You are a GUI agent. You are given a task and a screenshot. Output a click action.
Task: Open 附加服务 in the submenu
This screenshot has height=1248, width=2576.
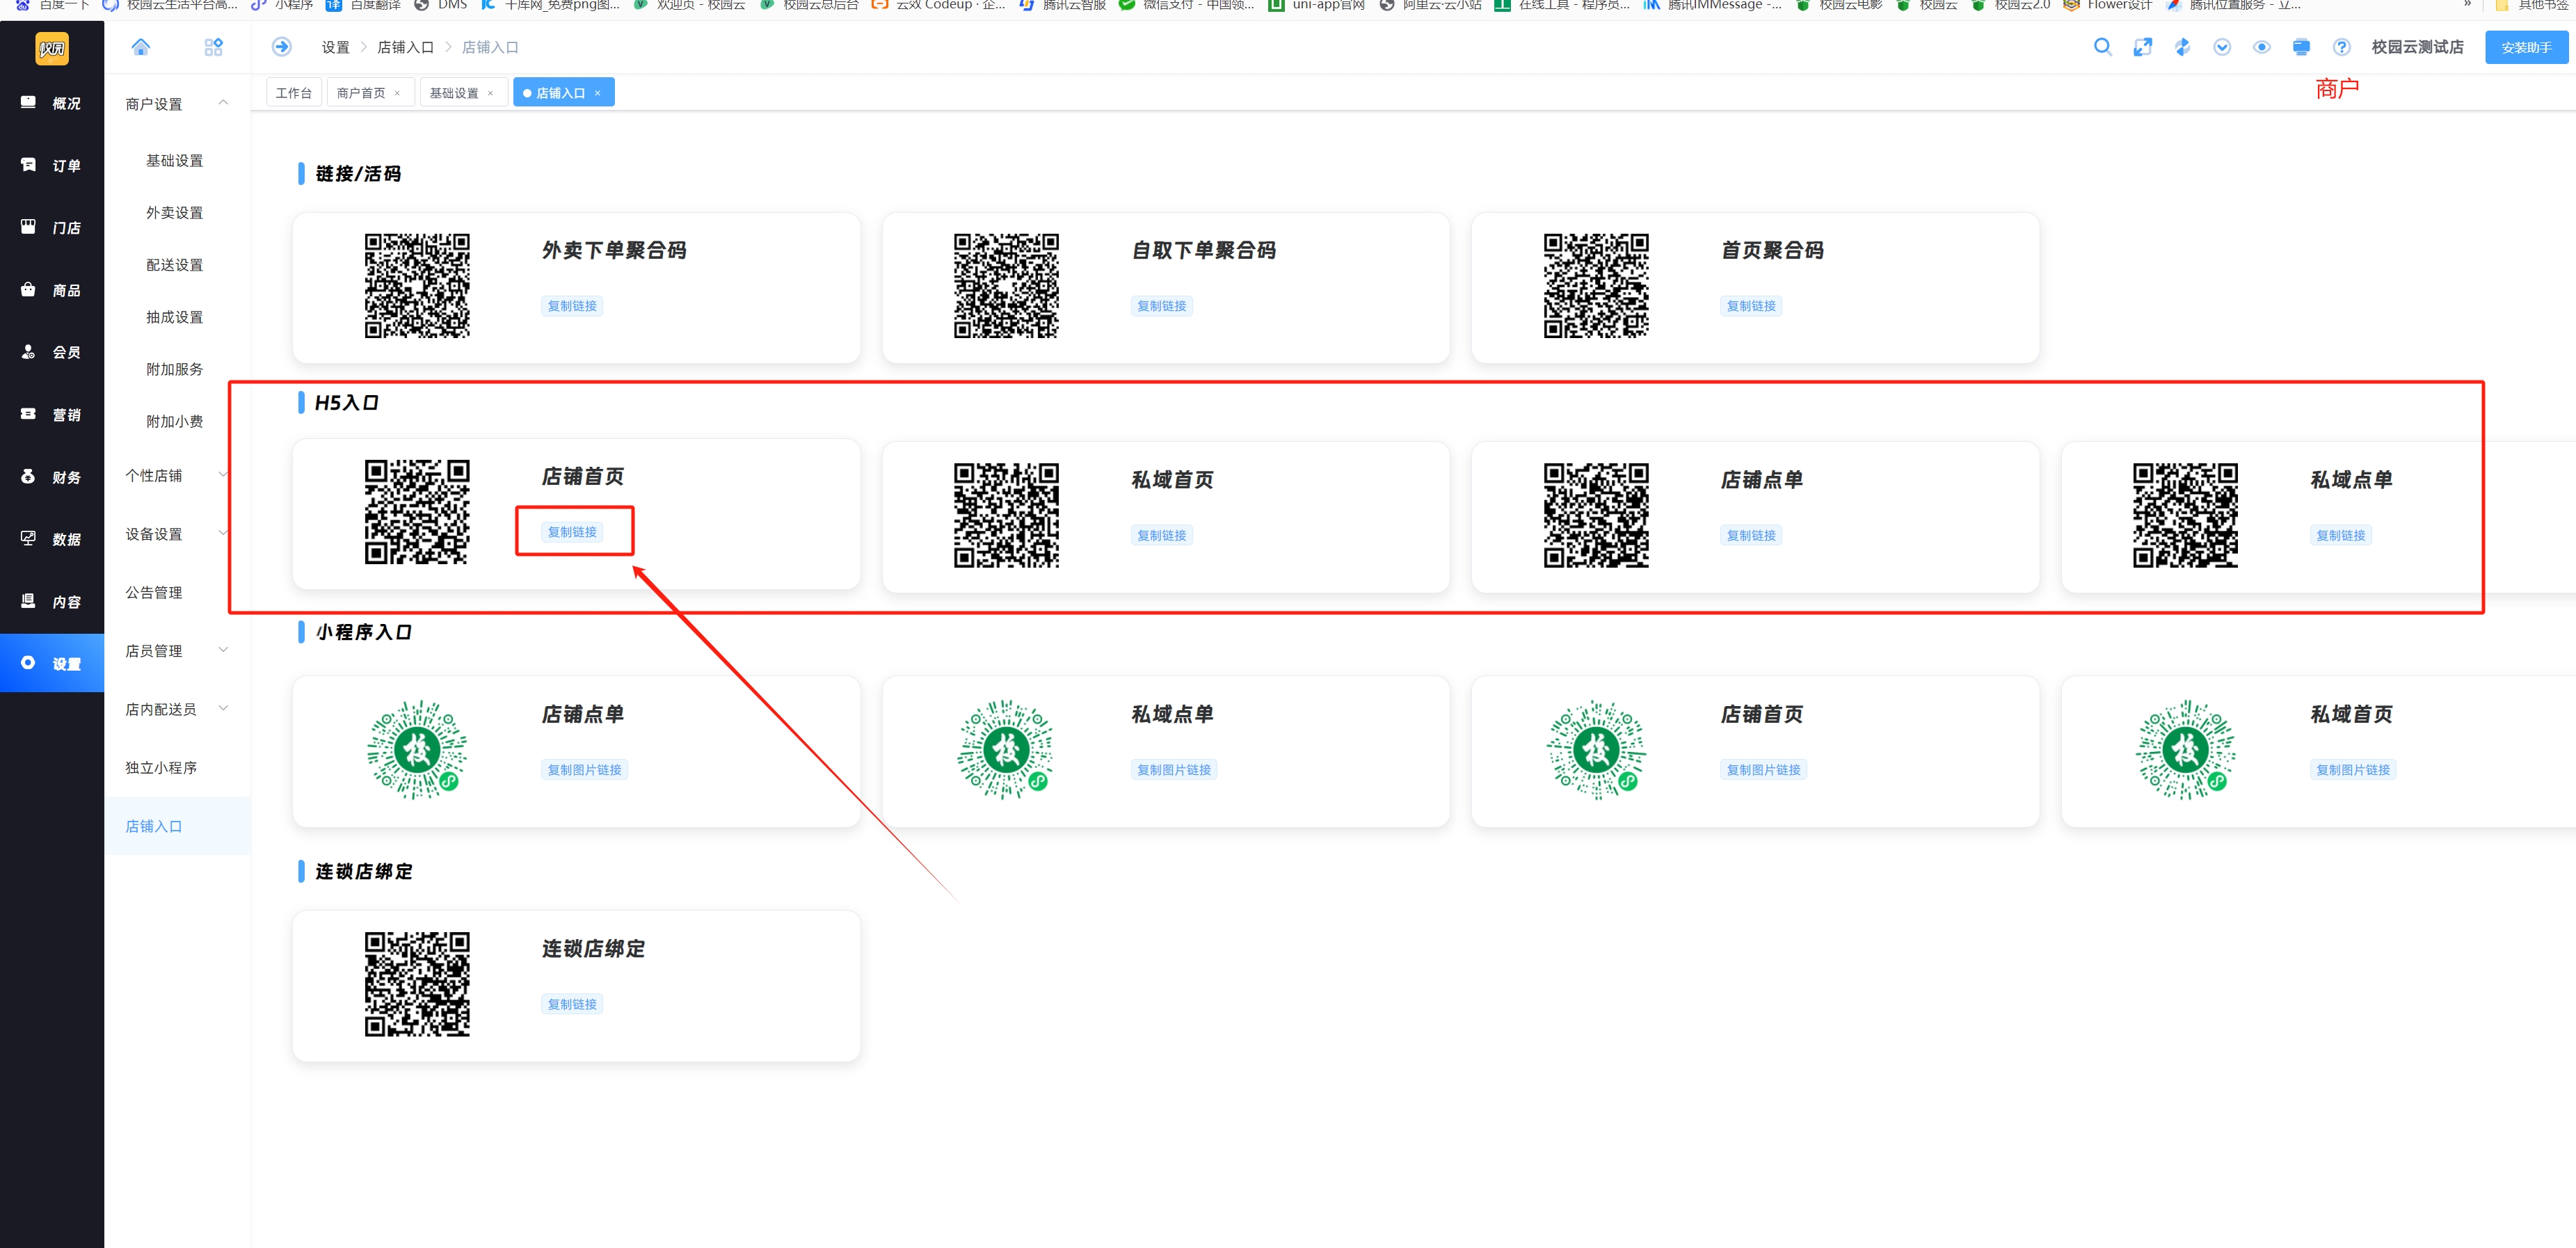[x=175, y=369]
